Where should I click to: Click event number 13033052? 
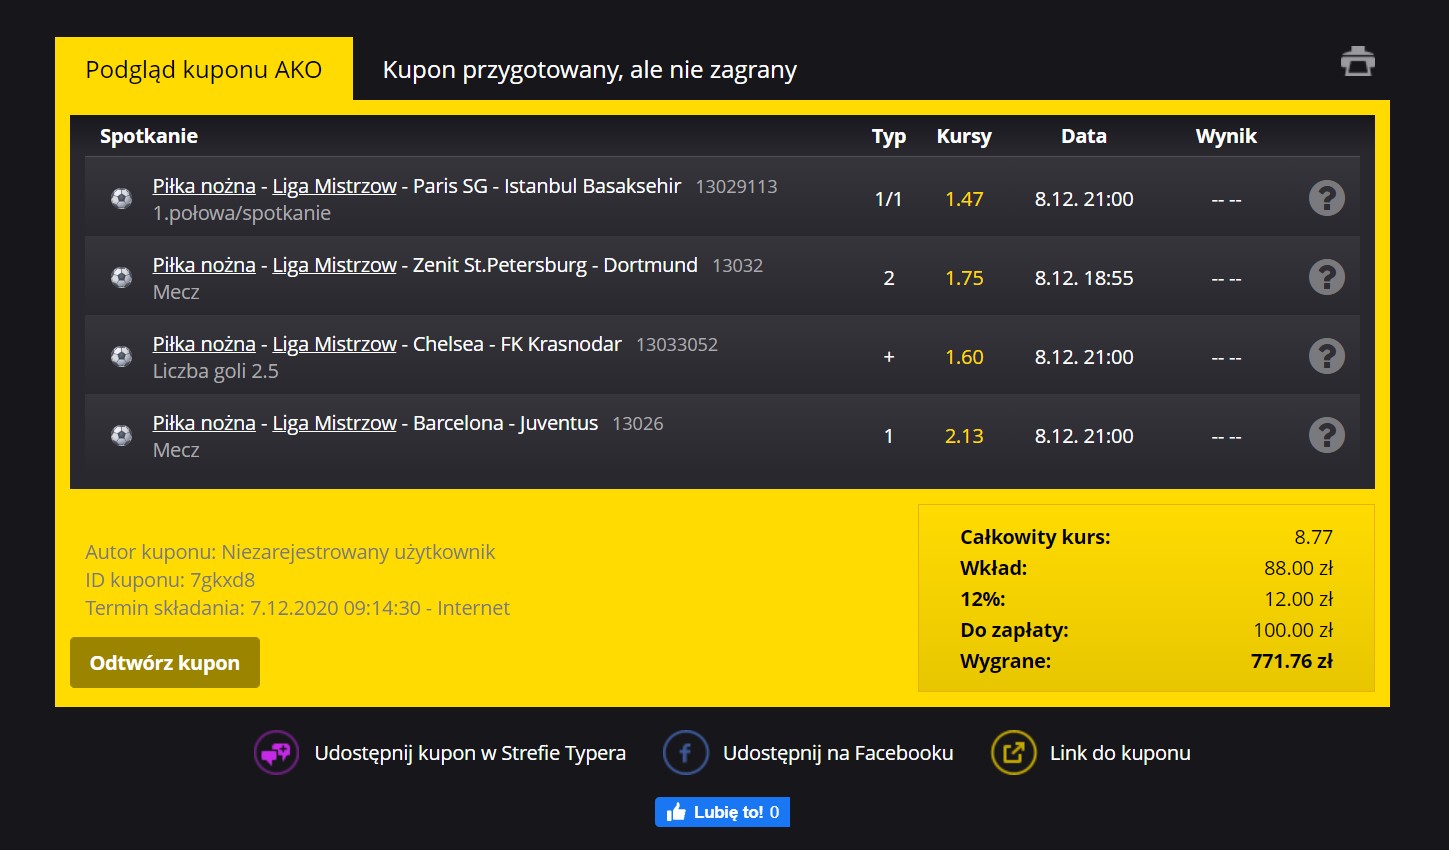click(677, 345)
